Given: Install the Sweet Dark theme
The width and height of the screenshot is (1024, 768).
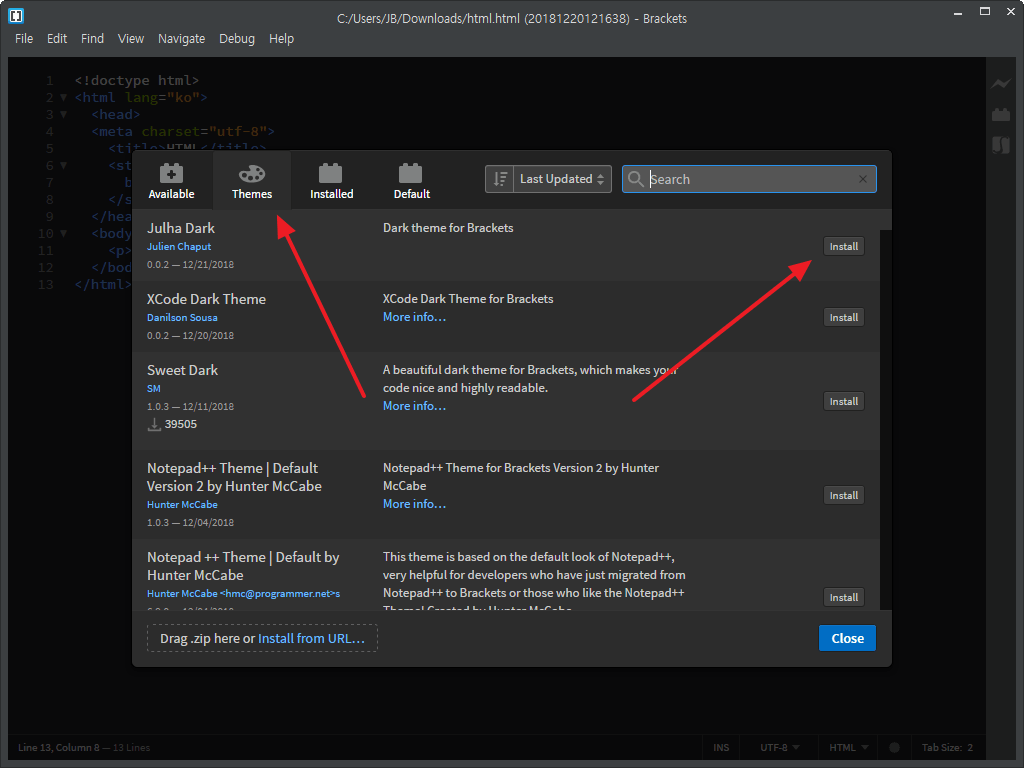Looking at the screenshot, I should (844, 401).
